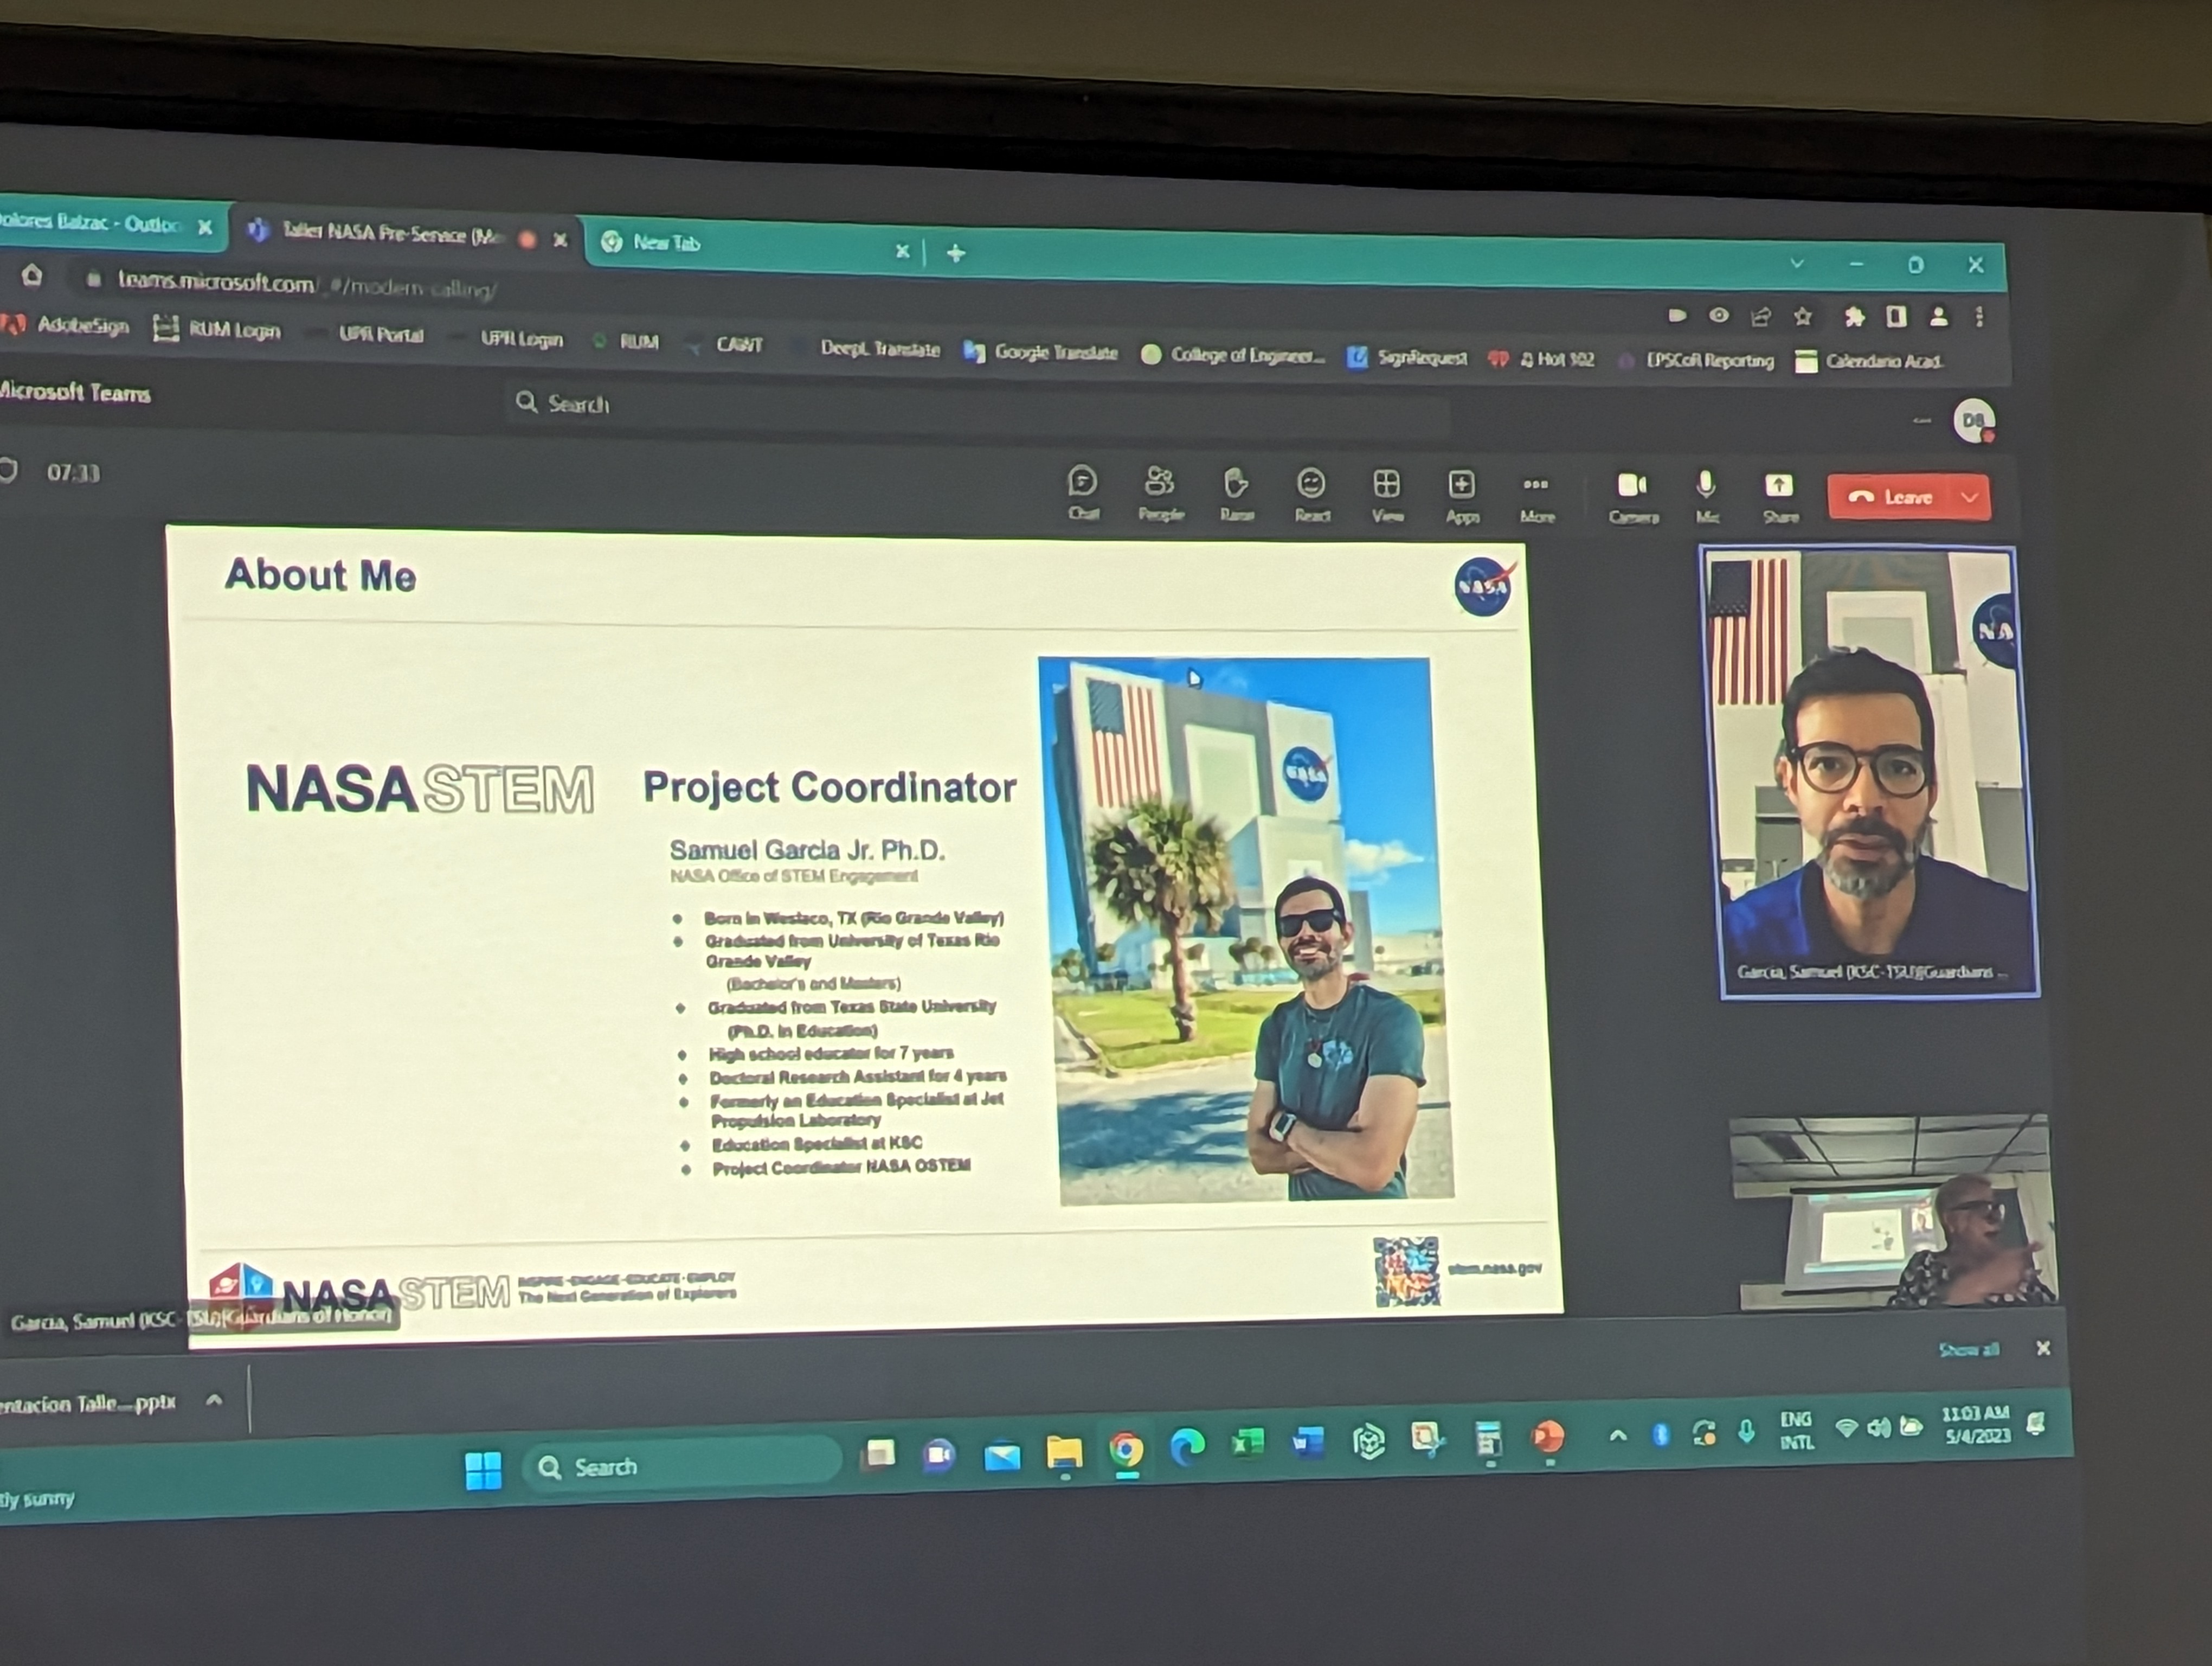This screenshot has height=1666, width=2212.
Task: Open the Calendario Acad. bookmark
Action: pos(1869,361)
